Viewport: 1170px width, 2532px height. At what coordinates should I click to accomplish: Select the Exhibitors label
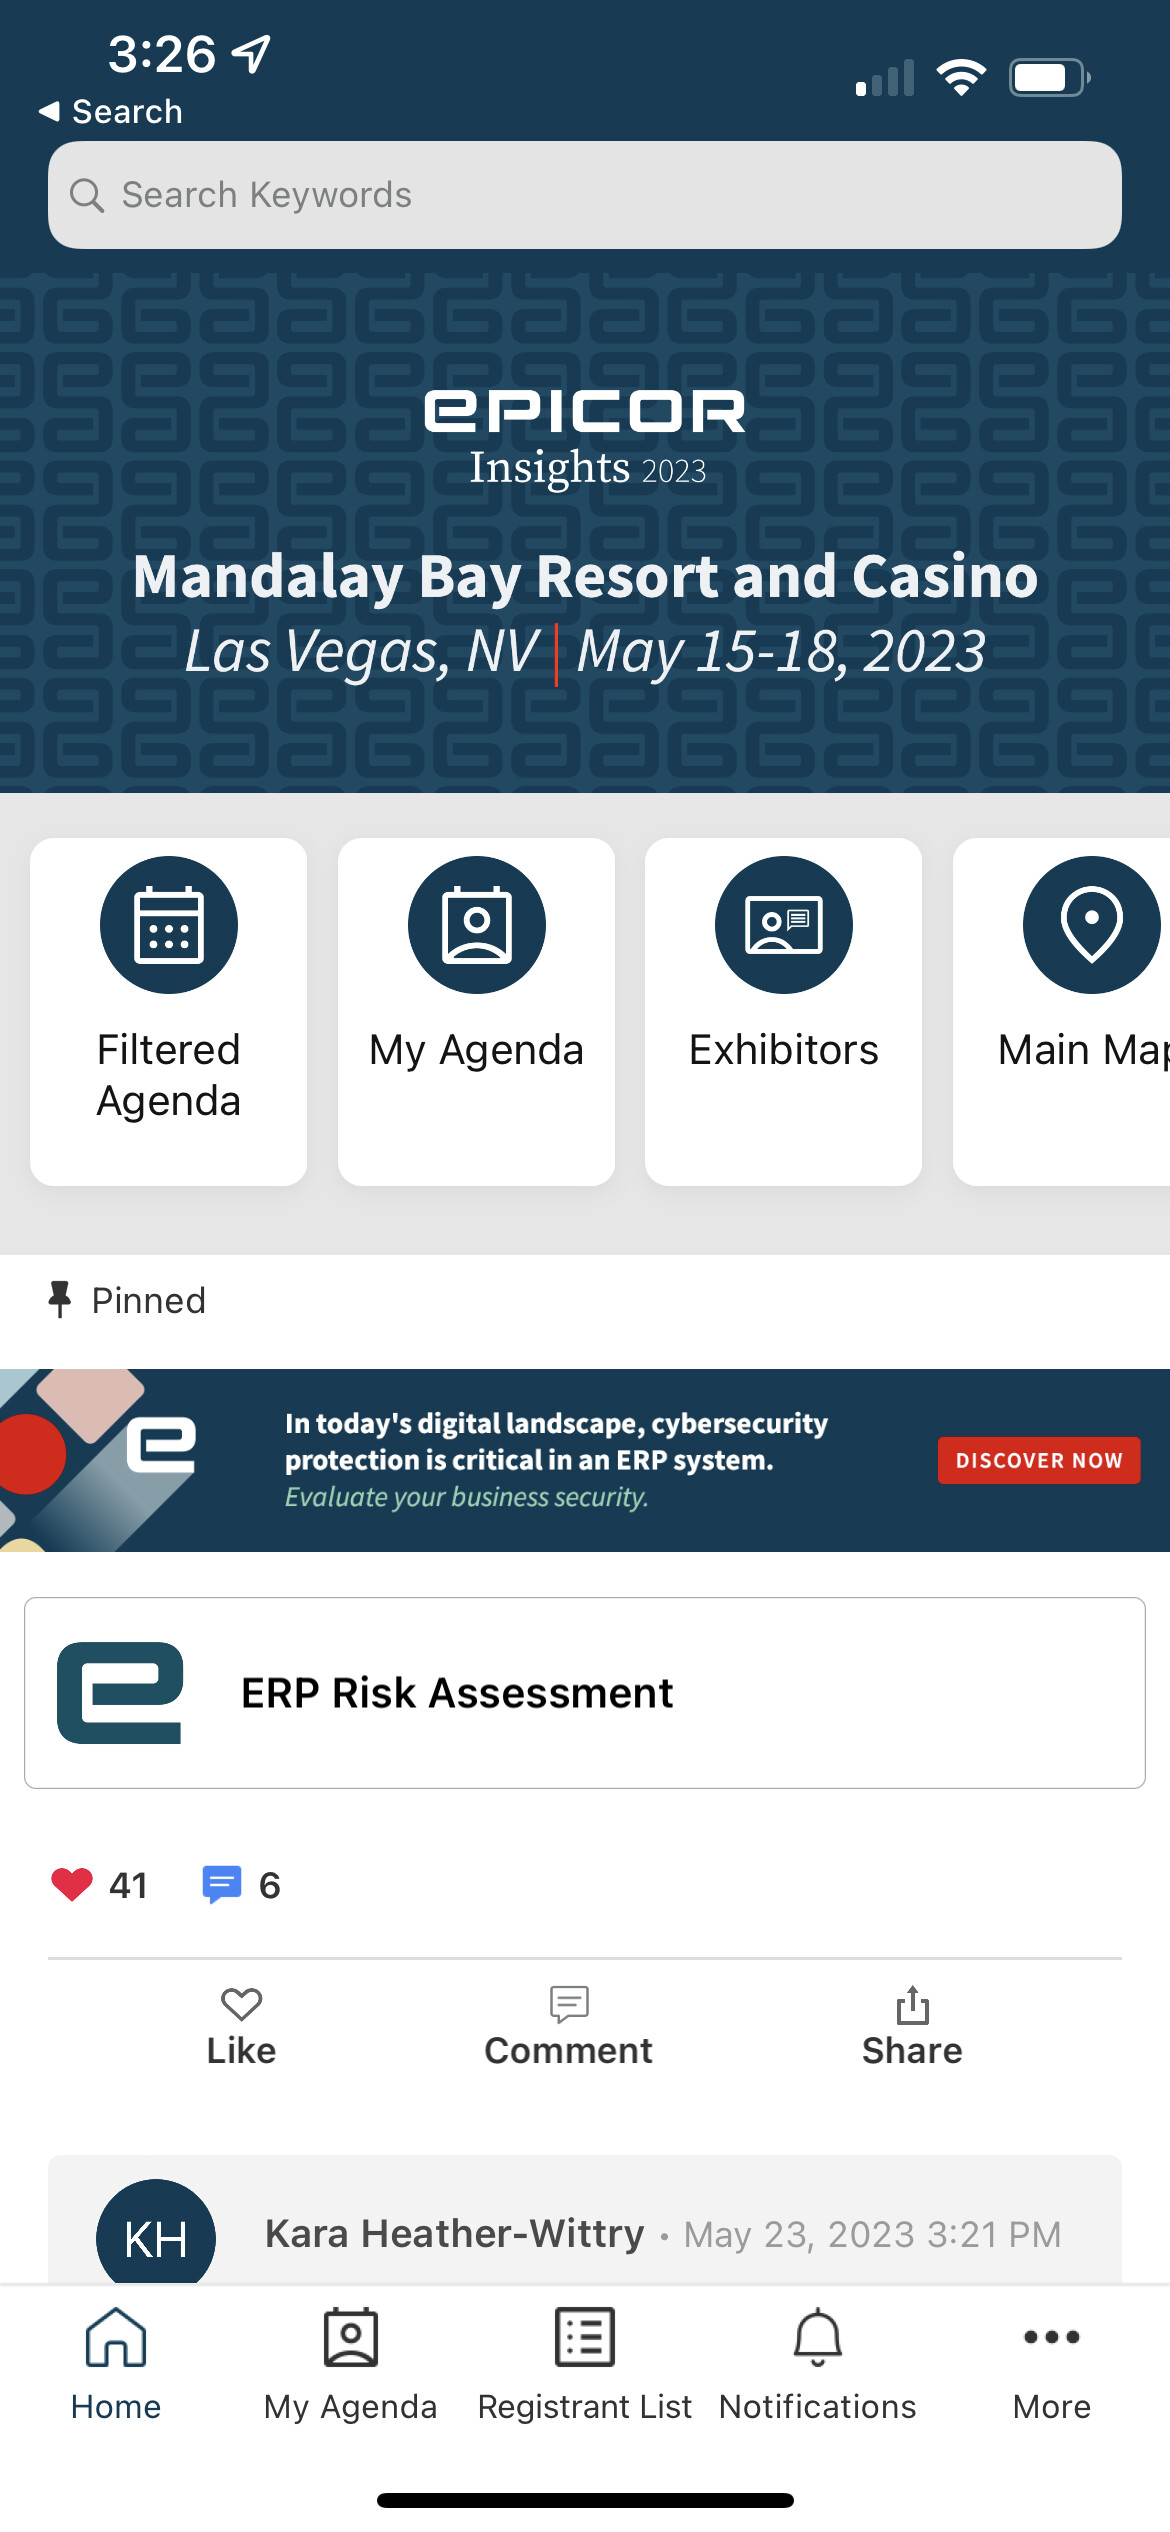(784, 1050)
